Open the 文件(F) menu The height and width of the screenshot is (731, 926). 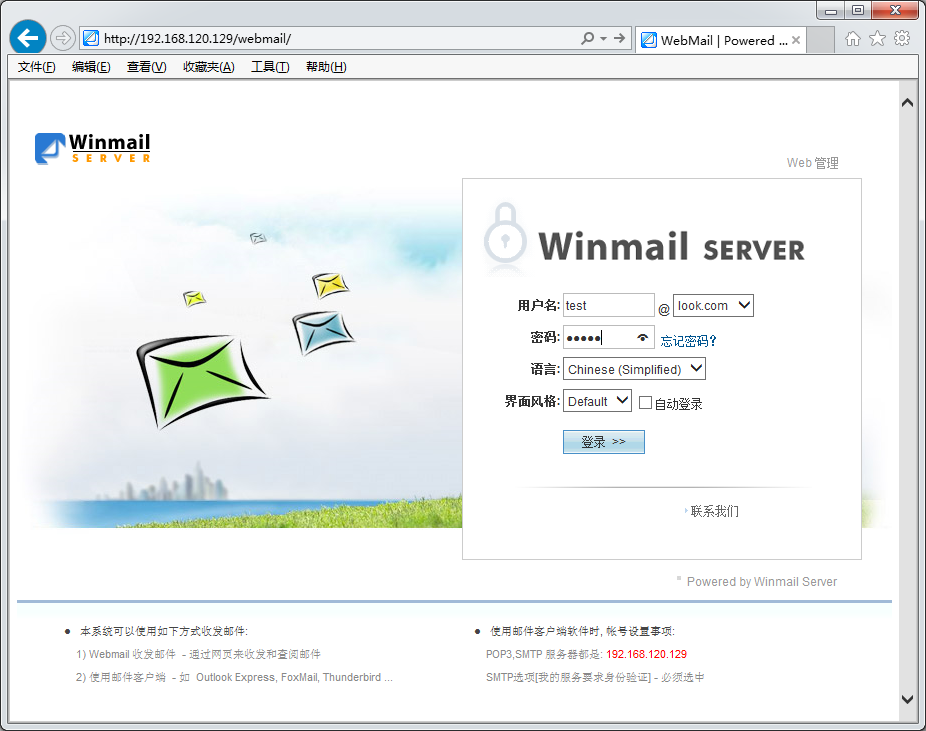click(x=37, y=67)
